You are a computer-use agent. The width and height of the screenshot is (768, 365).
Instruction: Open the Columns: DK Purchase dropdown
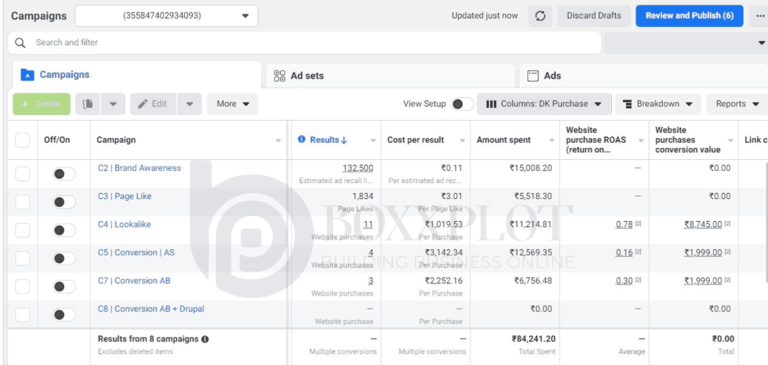(x=544, y=104)
